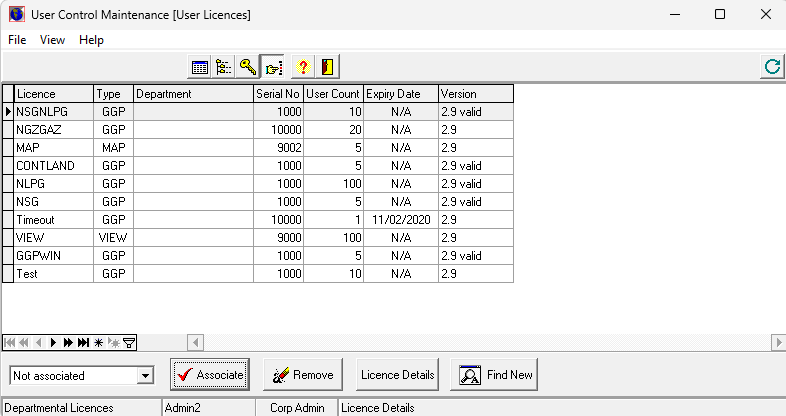Select the Timeout licence cell
786x416 pixels.
[54, 220]
